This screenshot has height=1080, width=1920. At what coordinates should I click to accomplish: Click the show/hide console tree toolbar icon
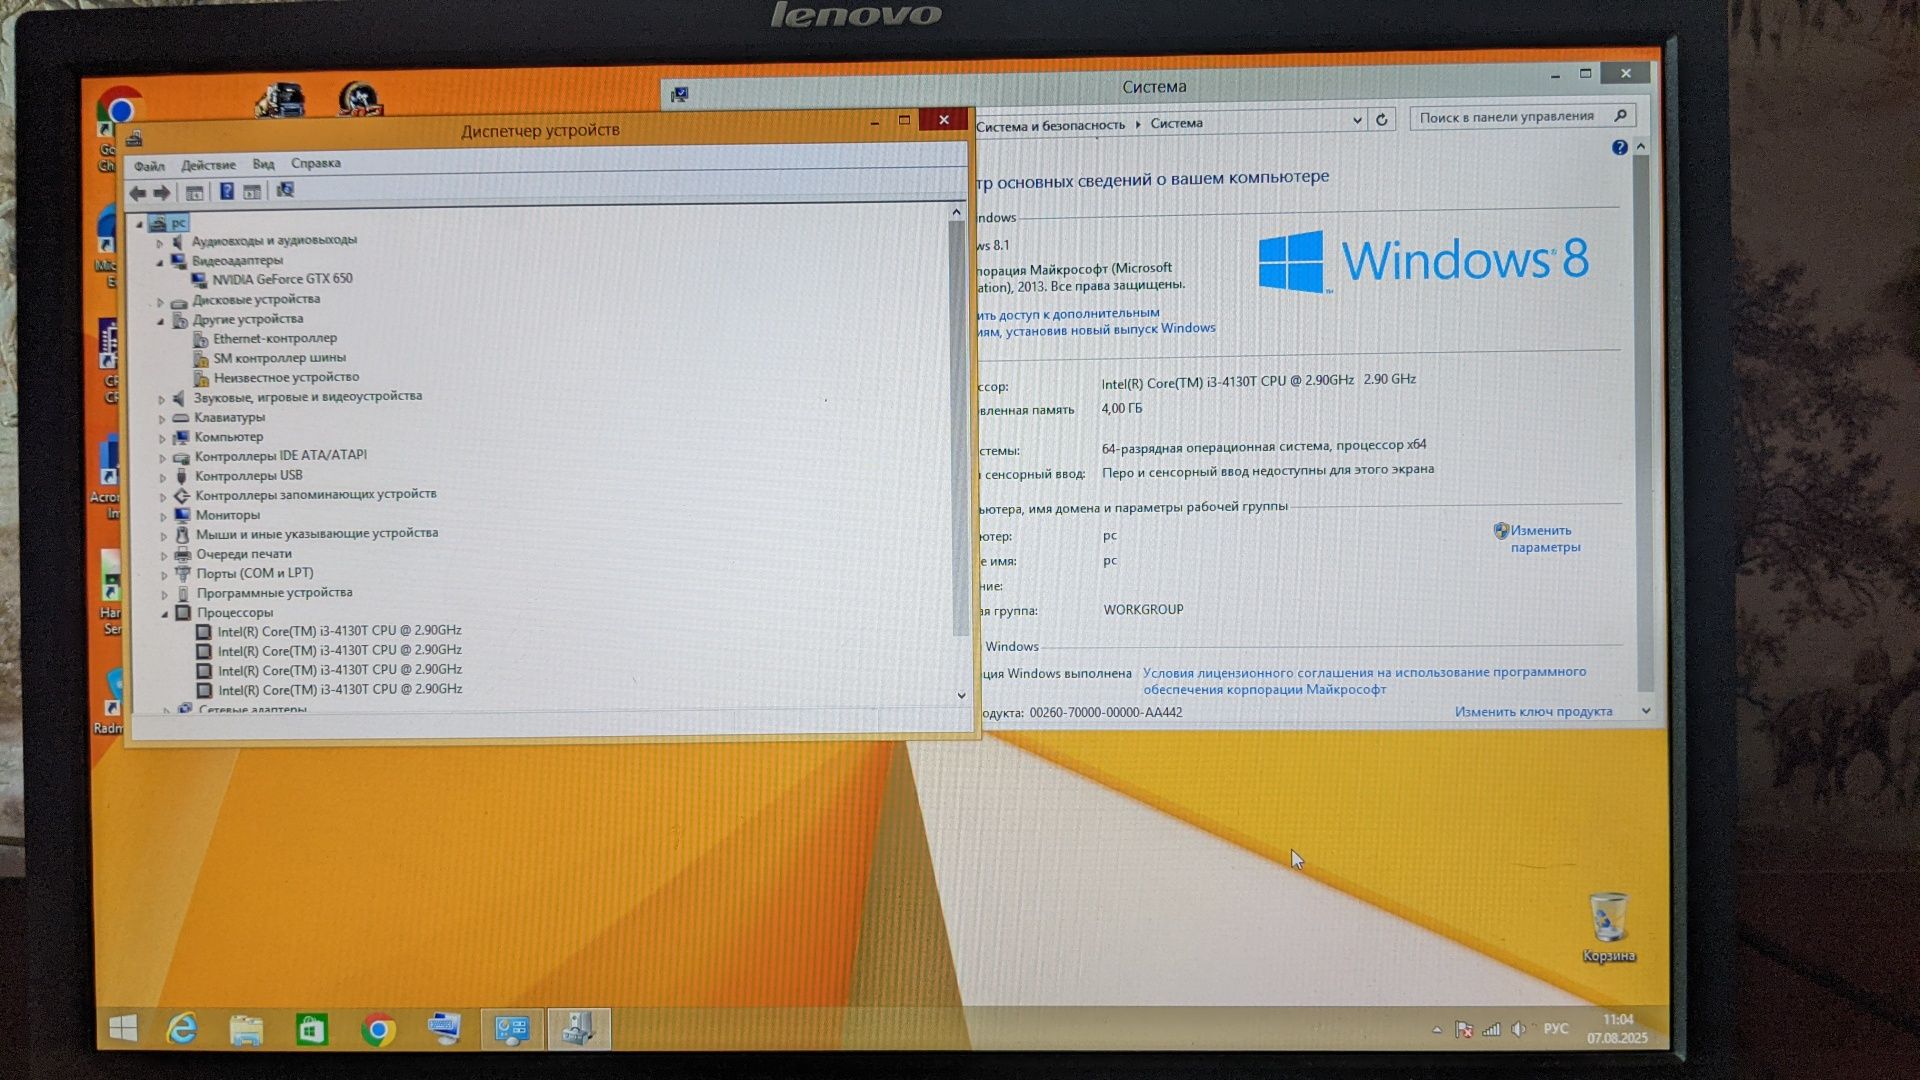click(195, 192)
